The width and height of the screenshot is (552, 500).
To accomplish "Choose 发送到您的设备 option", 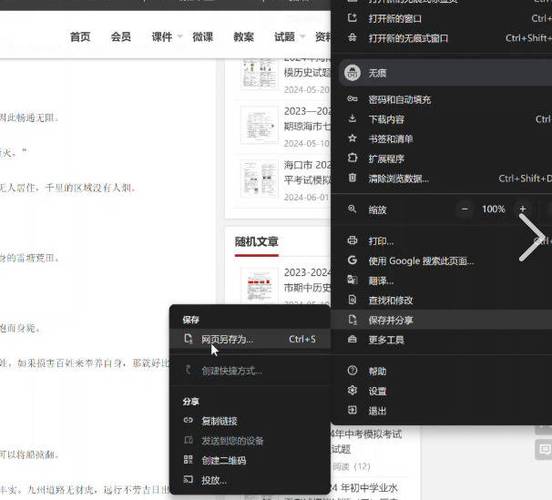I will [250, 440].
